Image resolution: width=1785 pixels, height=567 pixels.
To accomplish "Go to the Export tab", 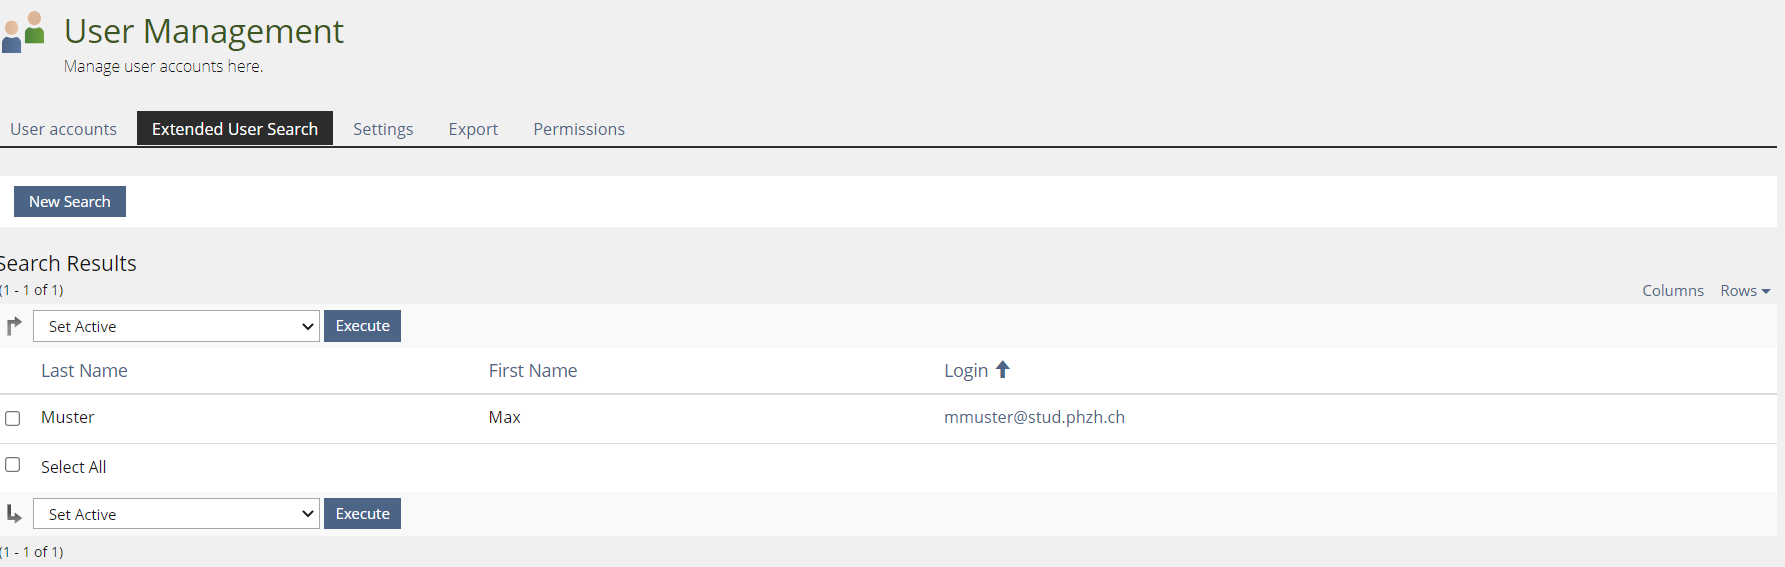I will pos(473,129).
